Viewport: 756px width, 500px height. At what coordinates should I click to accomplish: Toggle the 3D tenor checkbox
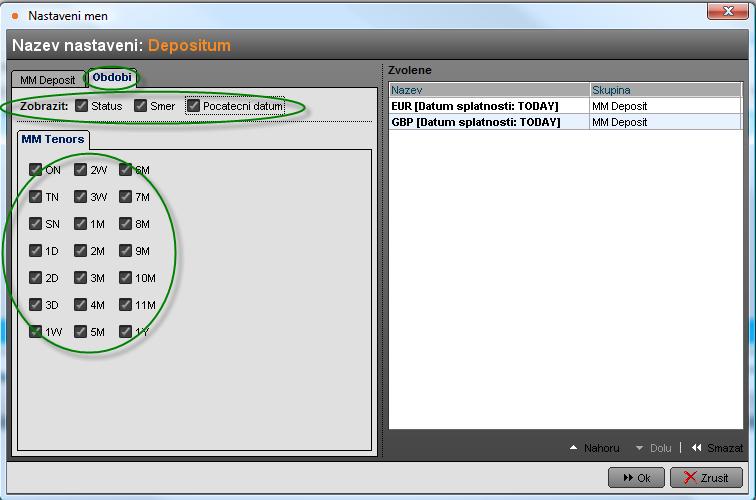pyautogui.click(x=35, y=304)
